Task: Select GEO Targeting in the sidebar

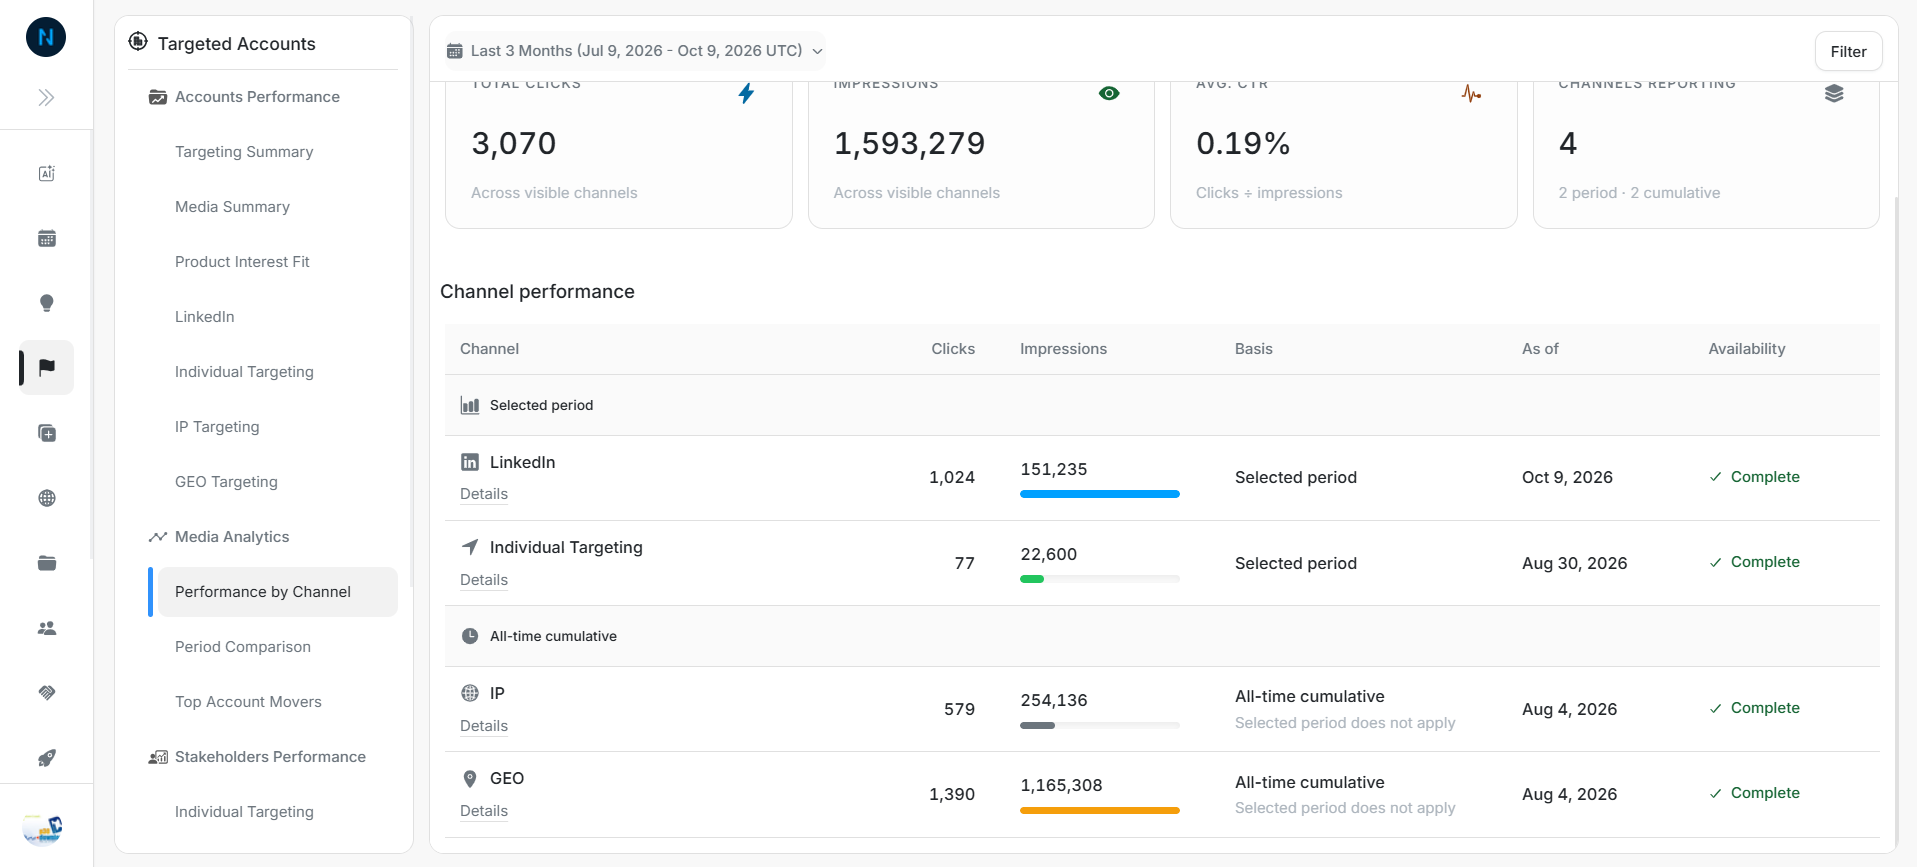Action: click(x=226, y=482)
